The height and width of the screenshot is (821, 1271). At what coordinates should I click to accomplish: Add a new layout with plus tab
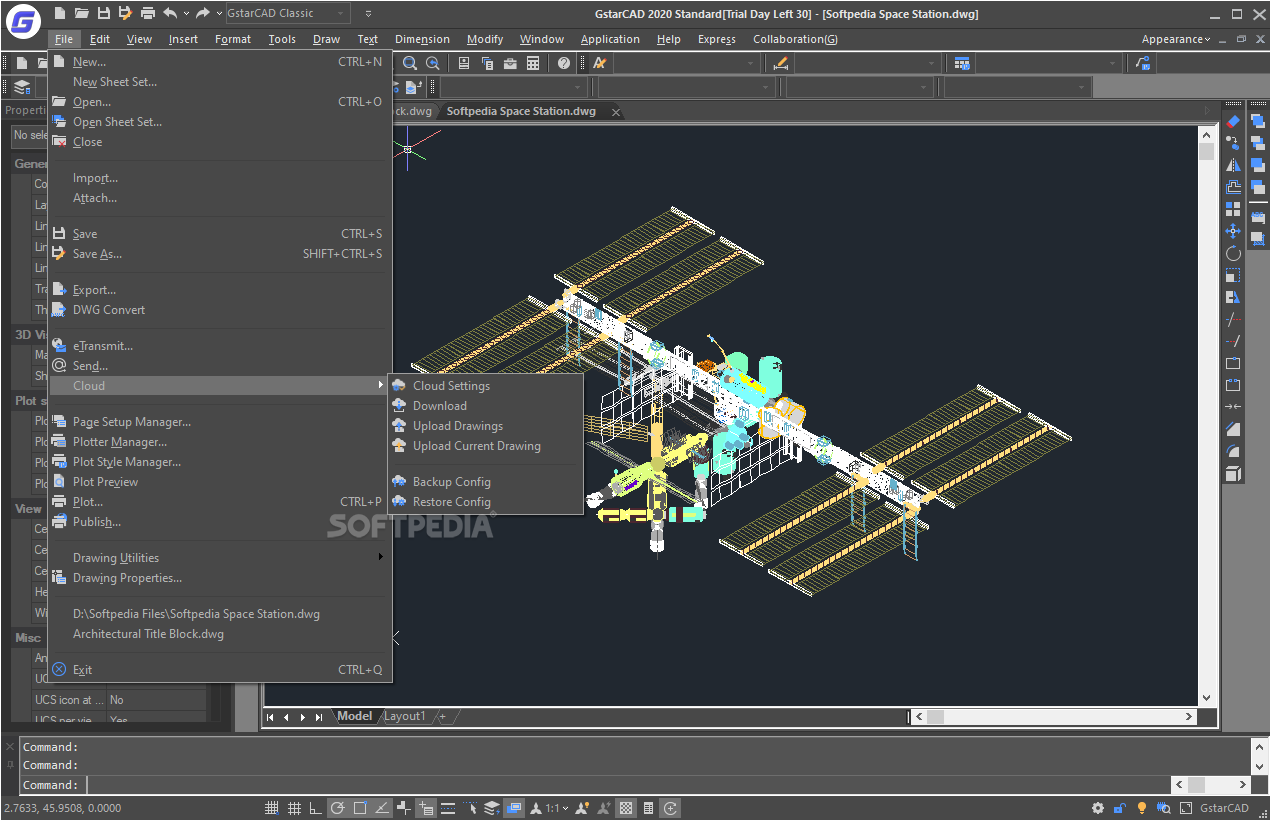tap(443, 716)
